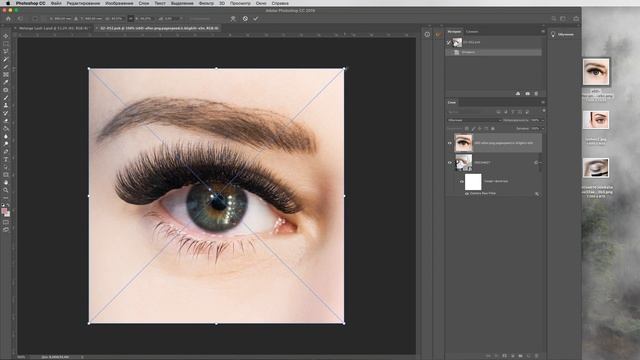Screen dimensions: 640x360
Task: Open the Layers panel flyout menu
Action: point(542,102)
